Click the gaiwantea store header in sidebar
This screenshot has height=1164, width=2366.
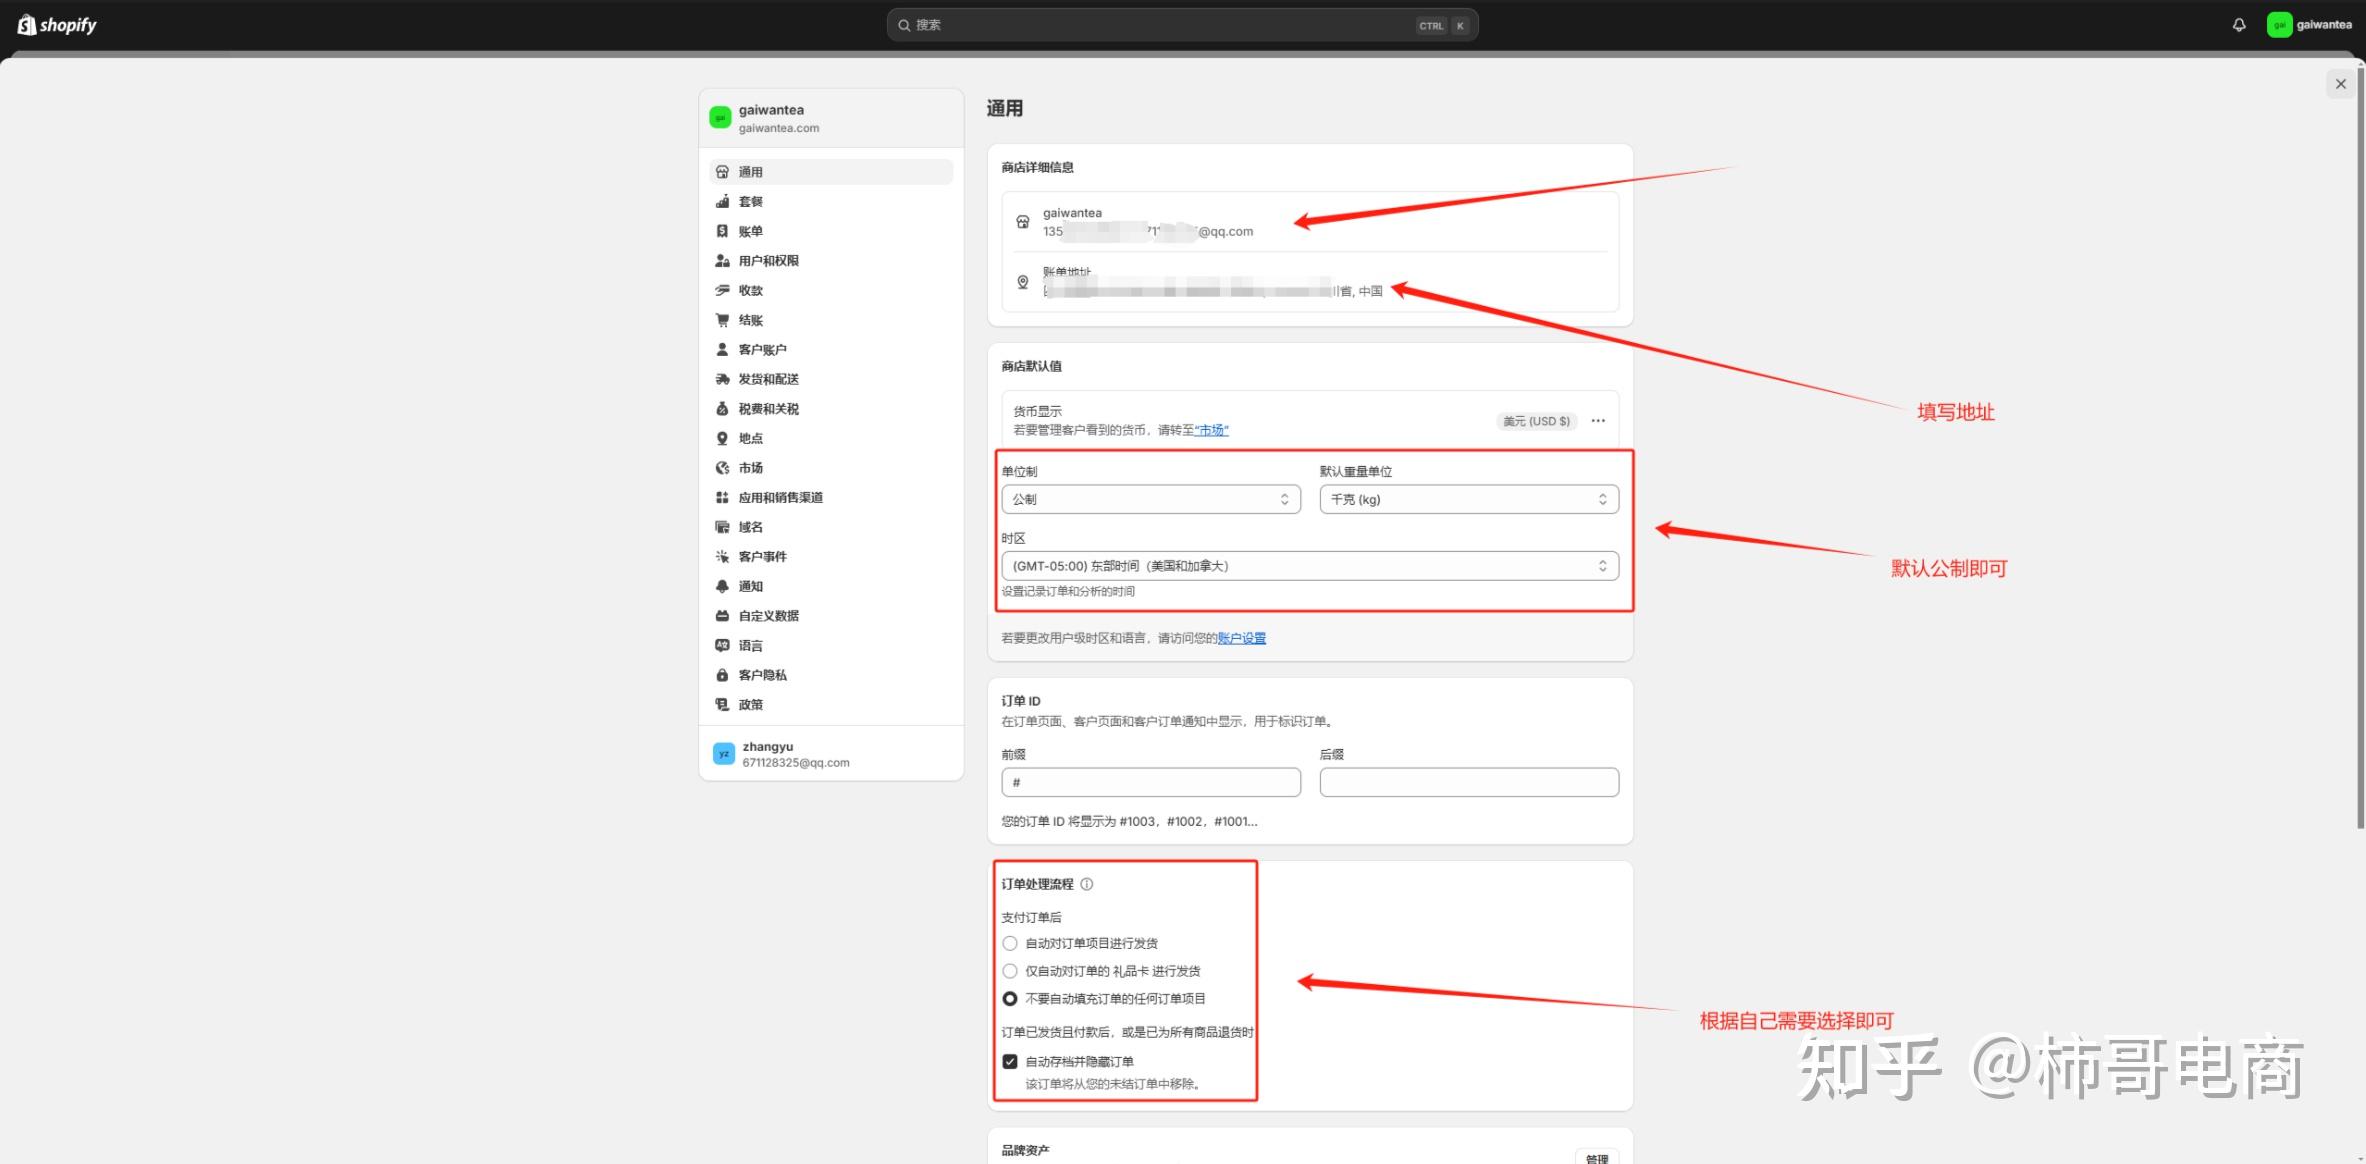point(831,118)
